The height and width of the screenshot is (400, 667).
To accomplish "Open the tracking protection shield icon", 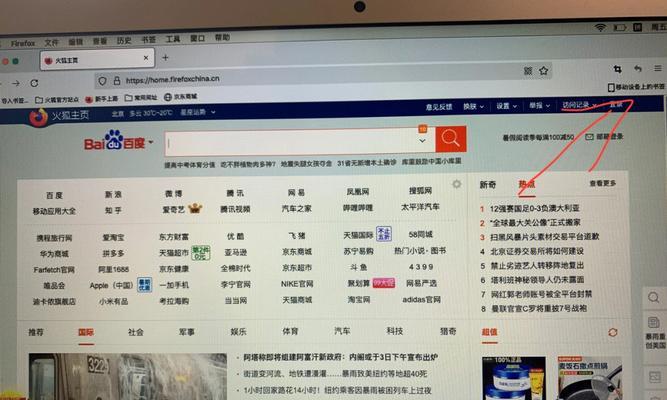I will click(x=102, y=81).
